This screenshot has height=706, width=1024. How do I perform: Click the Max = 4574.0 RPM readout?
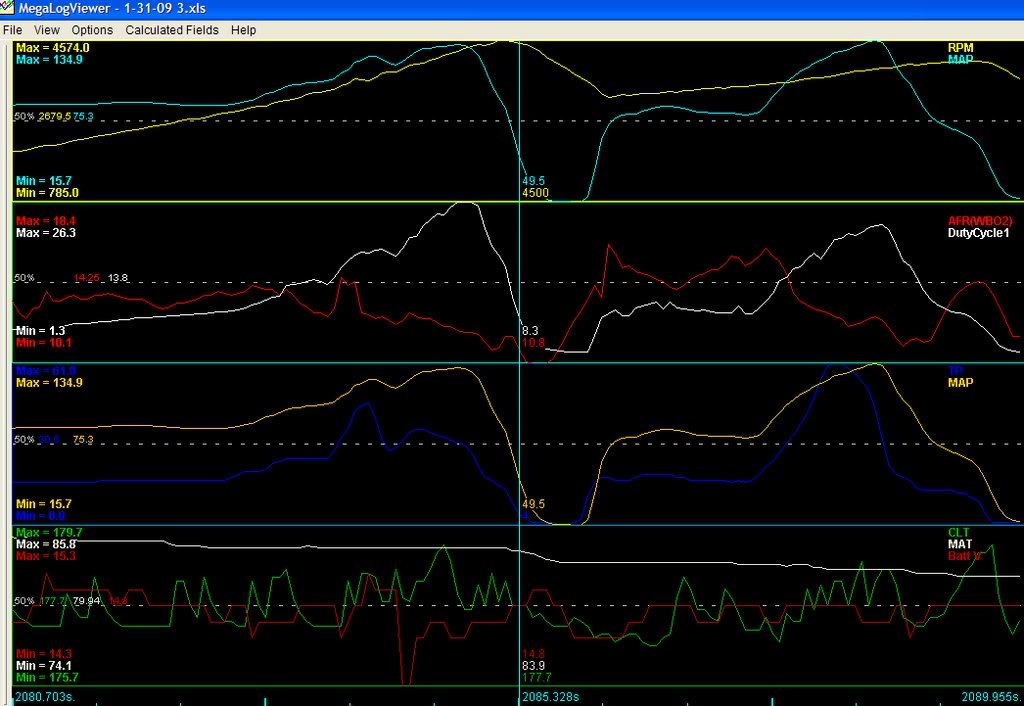[x=53, y=47]
